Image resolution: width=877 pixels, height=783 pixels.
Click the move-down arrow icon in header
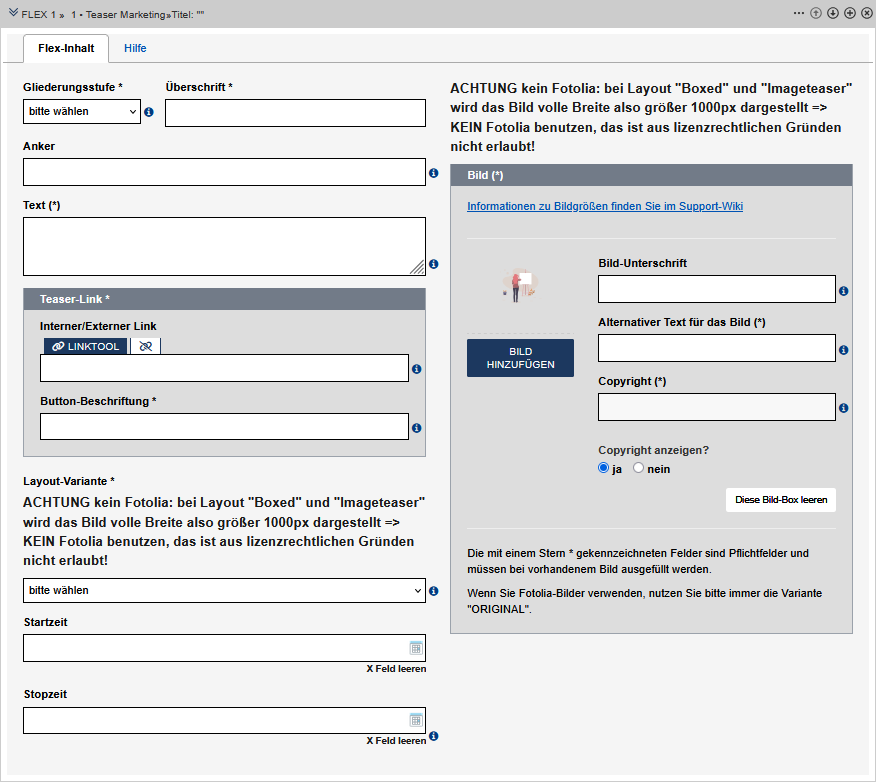pos(832,13)
